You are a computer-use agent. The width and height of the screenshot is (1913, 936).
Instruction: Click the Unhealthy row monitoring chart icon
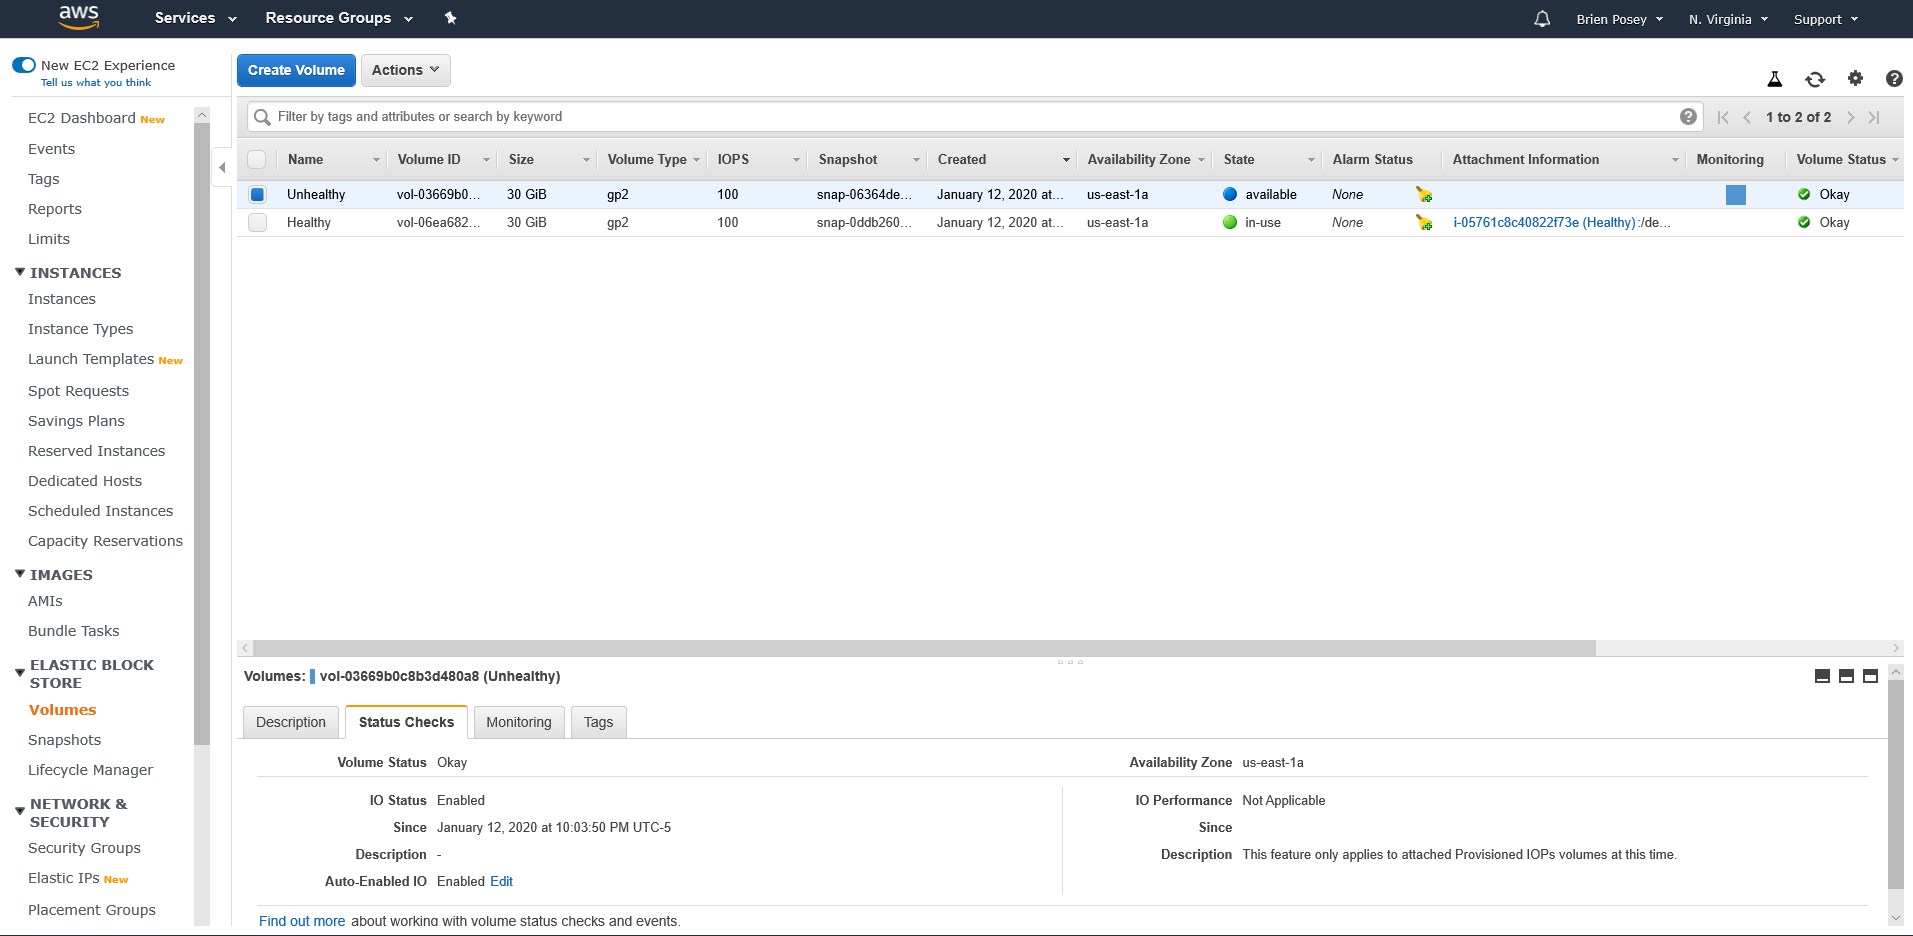(1736, 195)
